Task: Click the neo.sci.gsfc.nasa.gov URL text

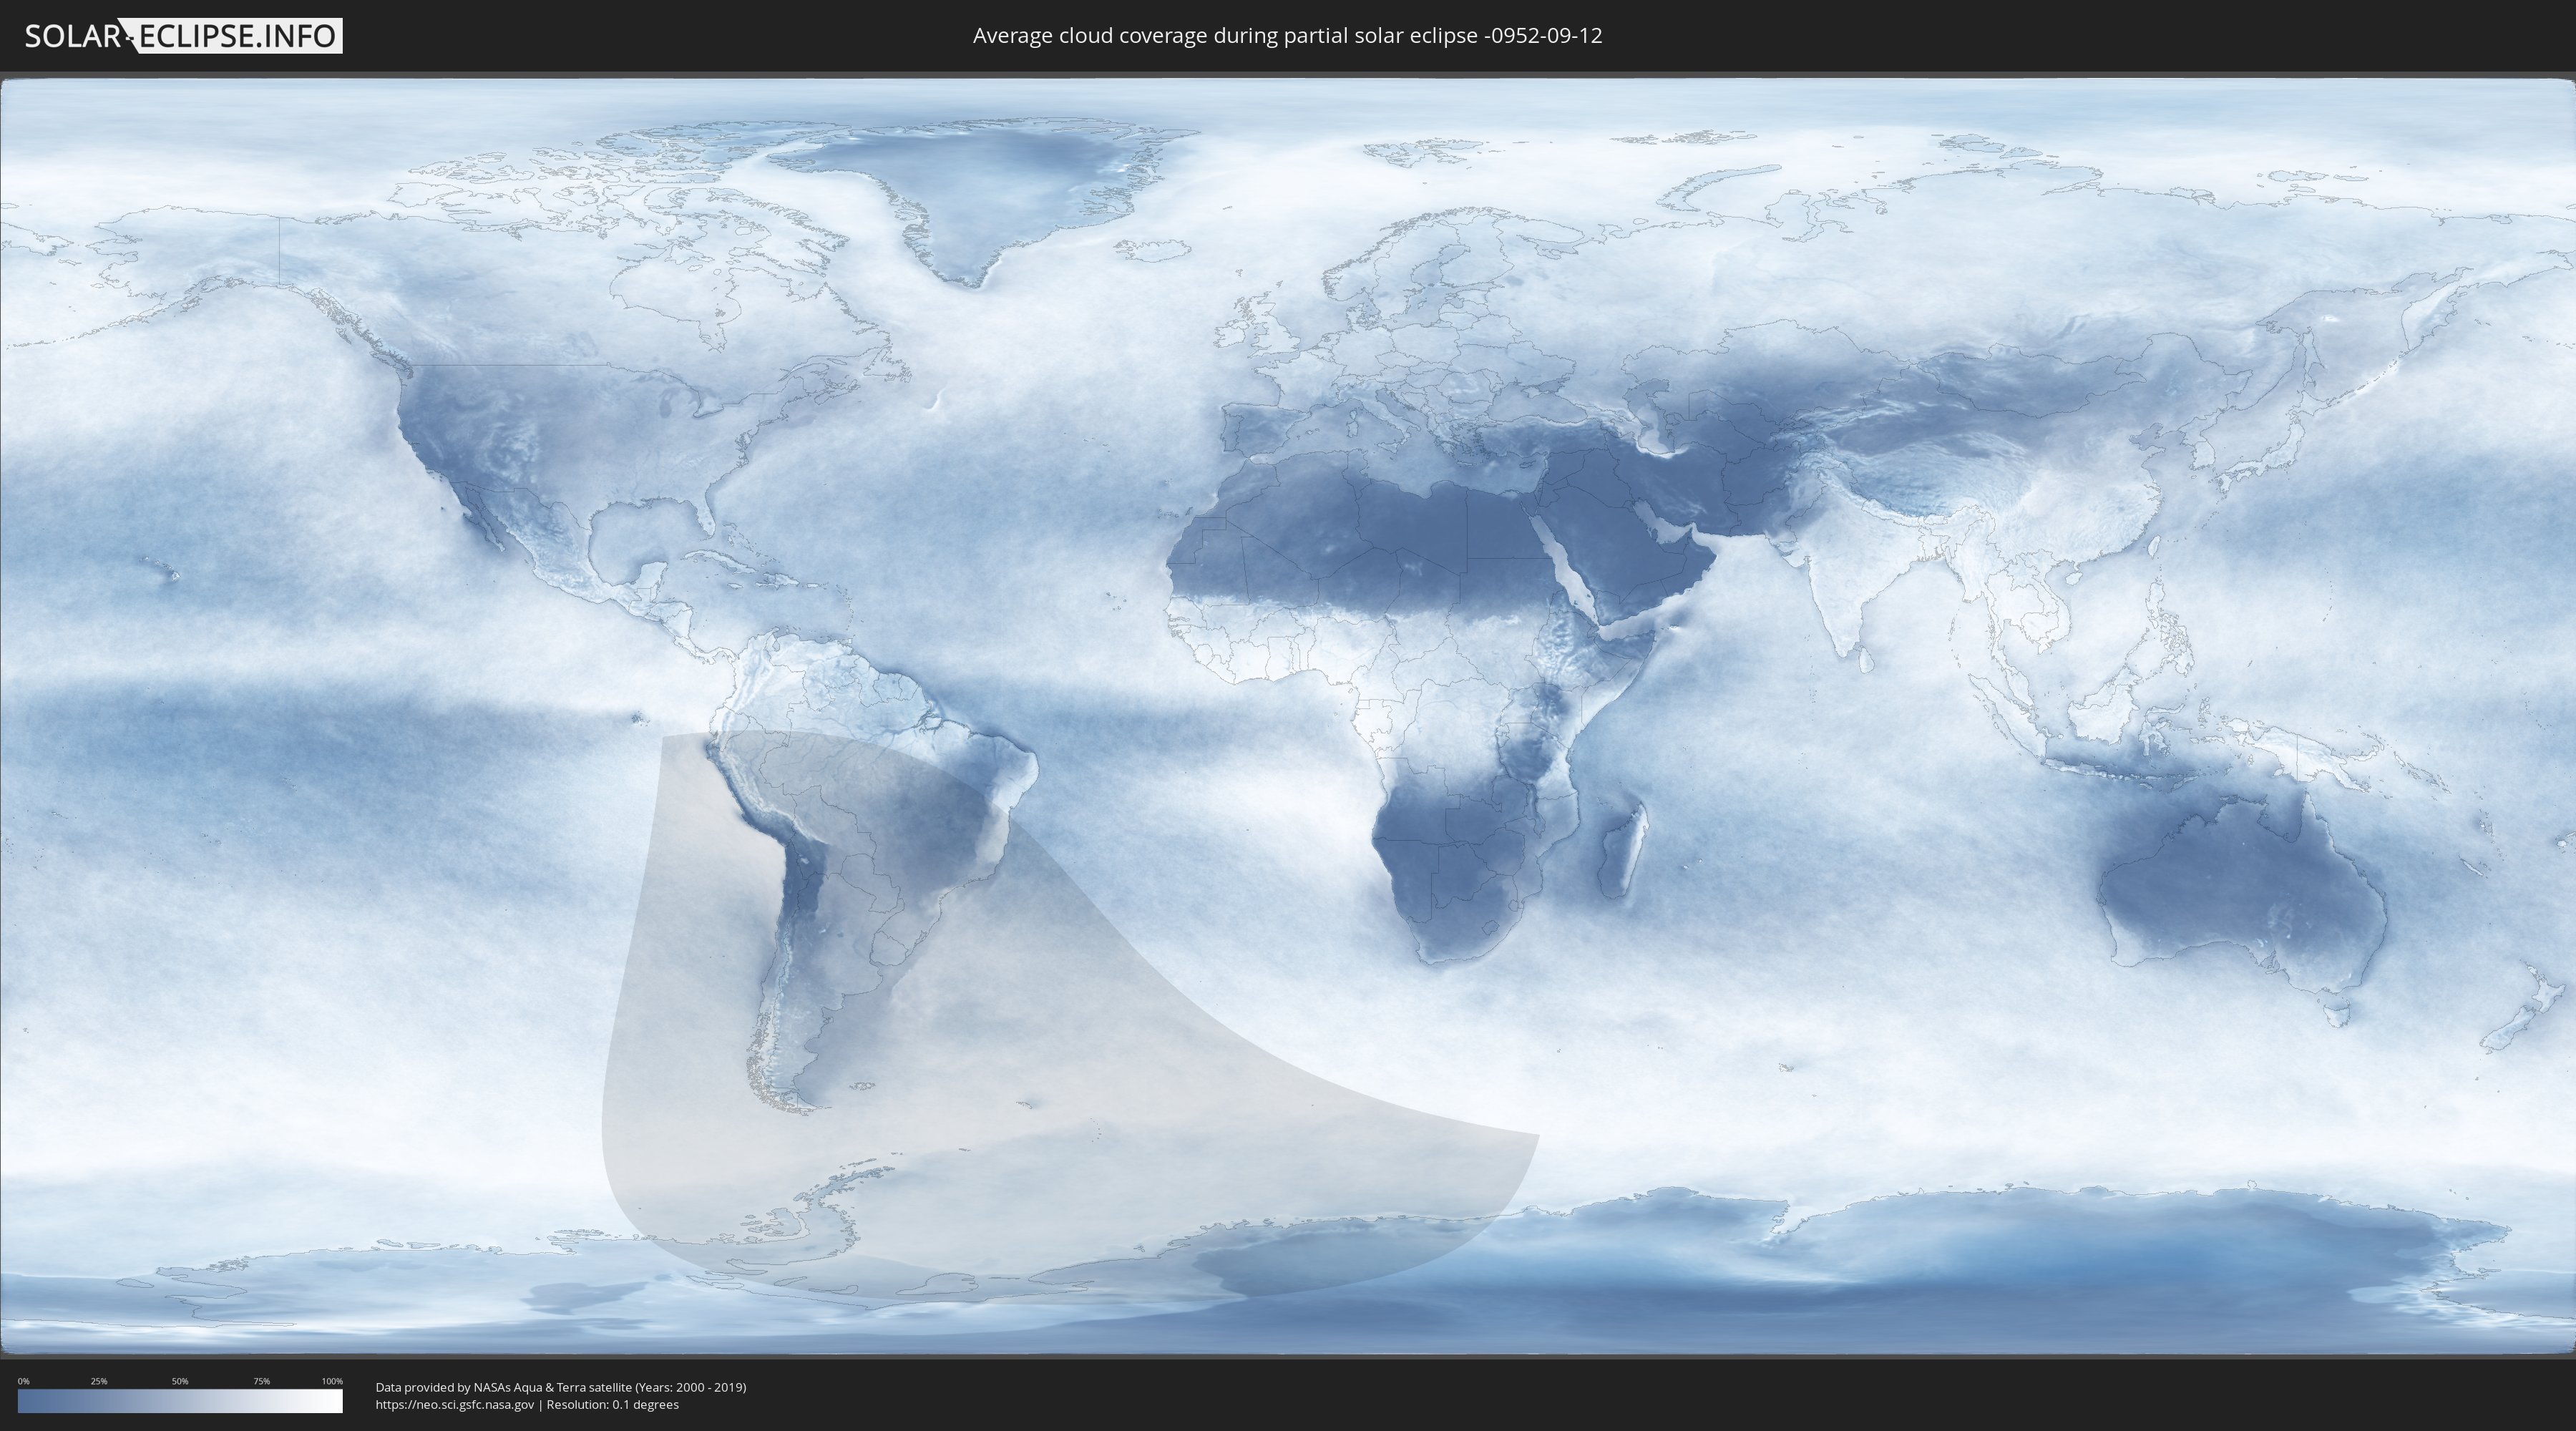Action: click(x=455, y=1405)
